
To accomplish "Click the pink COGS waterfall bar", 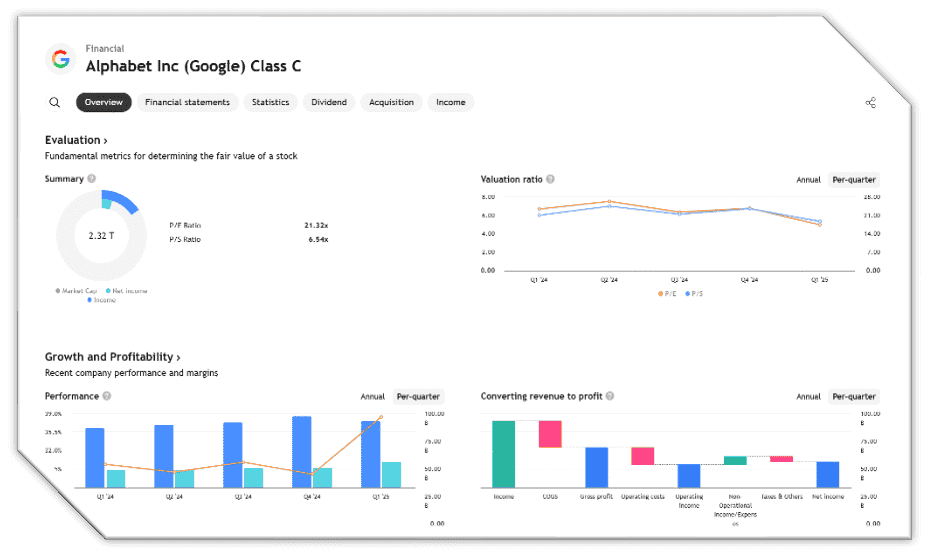I will 550,434.
